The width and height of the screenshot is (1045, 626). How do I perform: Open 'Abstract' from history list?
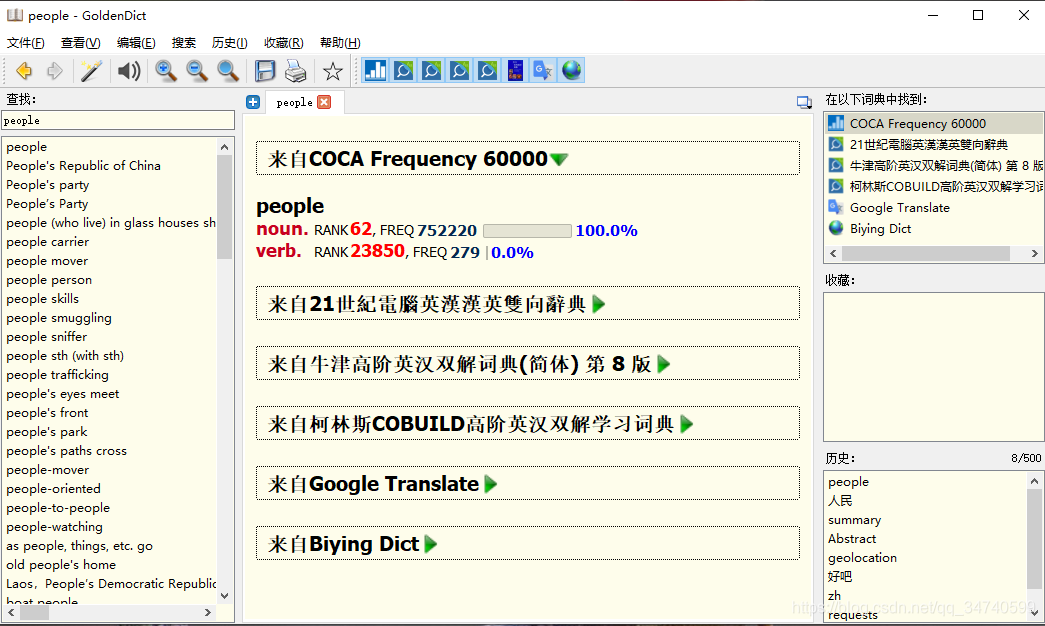point(852,539)
